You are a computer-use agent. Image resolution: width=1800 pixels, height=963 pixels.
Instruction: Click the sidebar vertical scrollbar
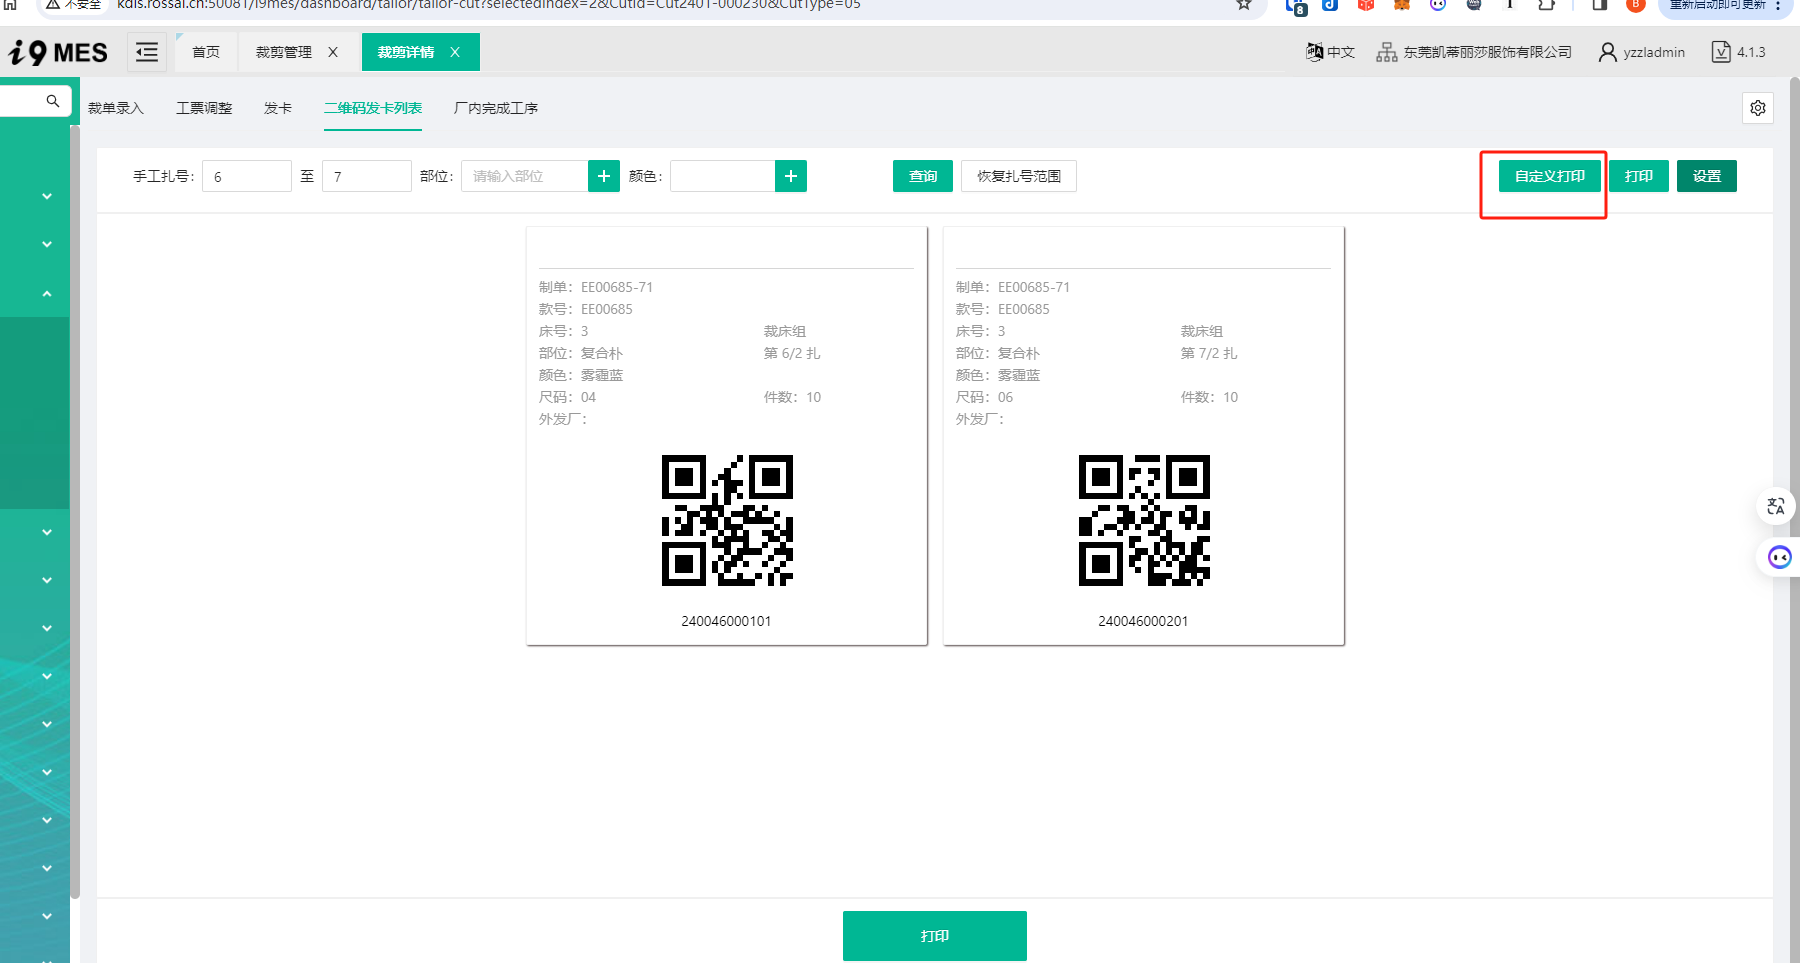75,510
